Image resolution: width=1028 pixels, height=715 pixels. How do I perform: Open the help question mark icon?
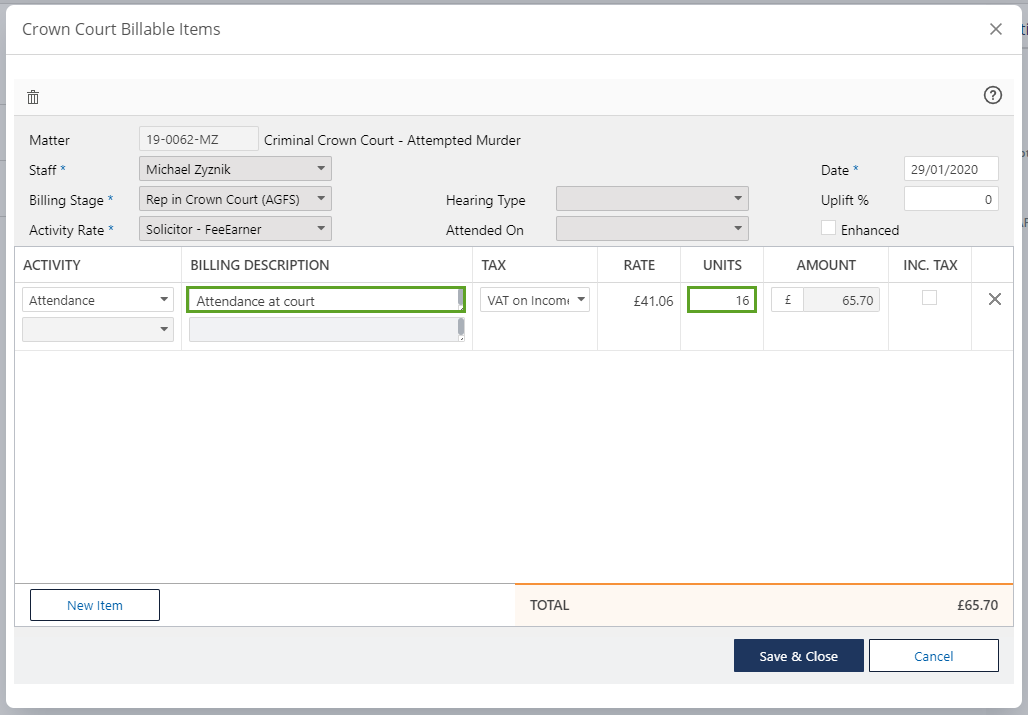(x=992, y=95)
